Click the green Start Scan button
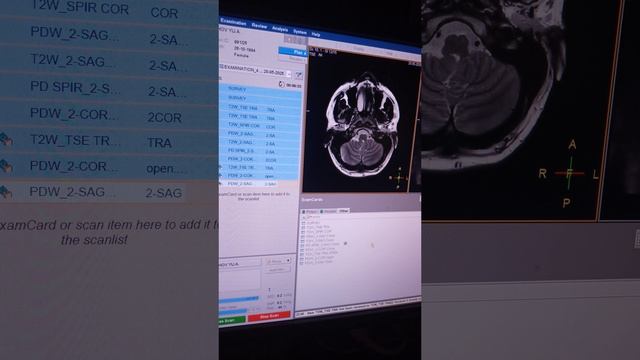Viewport: 640px width, 360px height. 232,321
